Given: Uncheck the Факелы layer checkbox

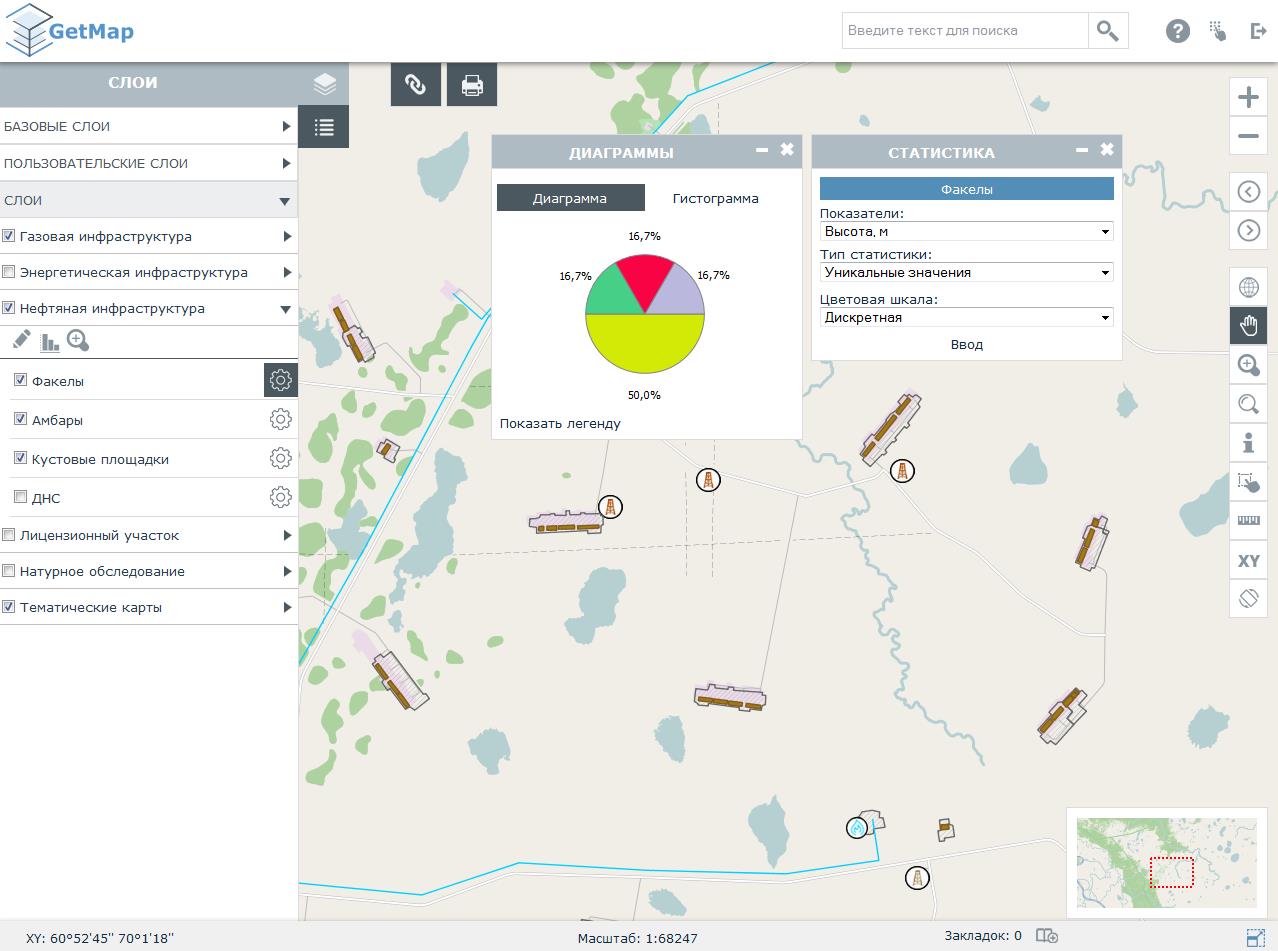Looking at the screenshot, I should click(x=20, y=380).
